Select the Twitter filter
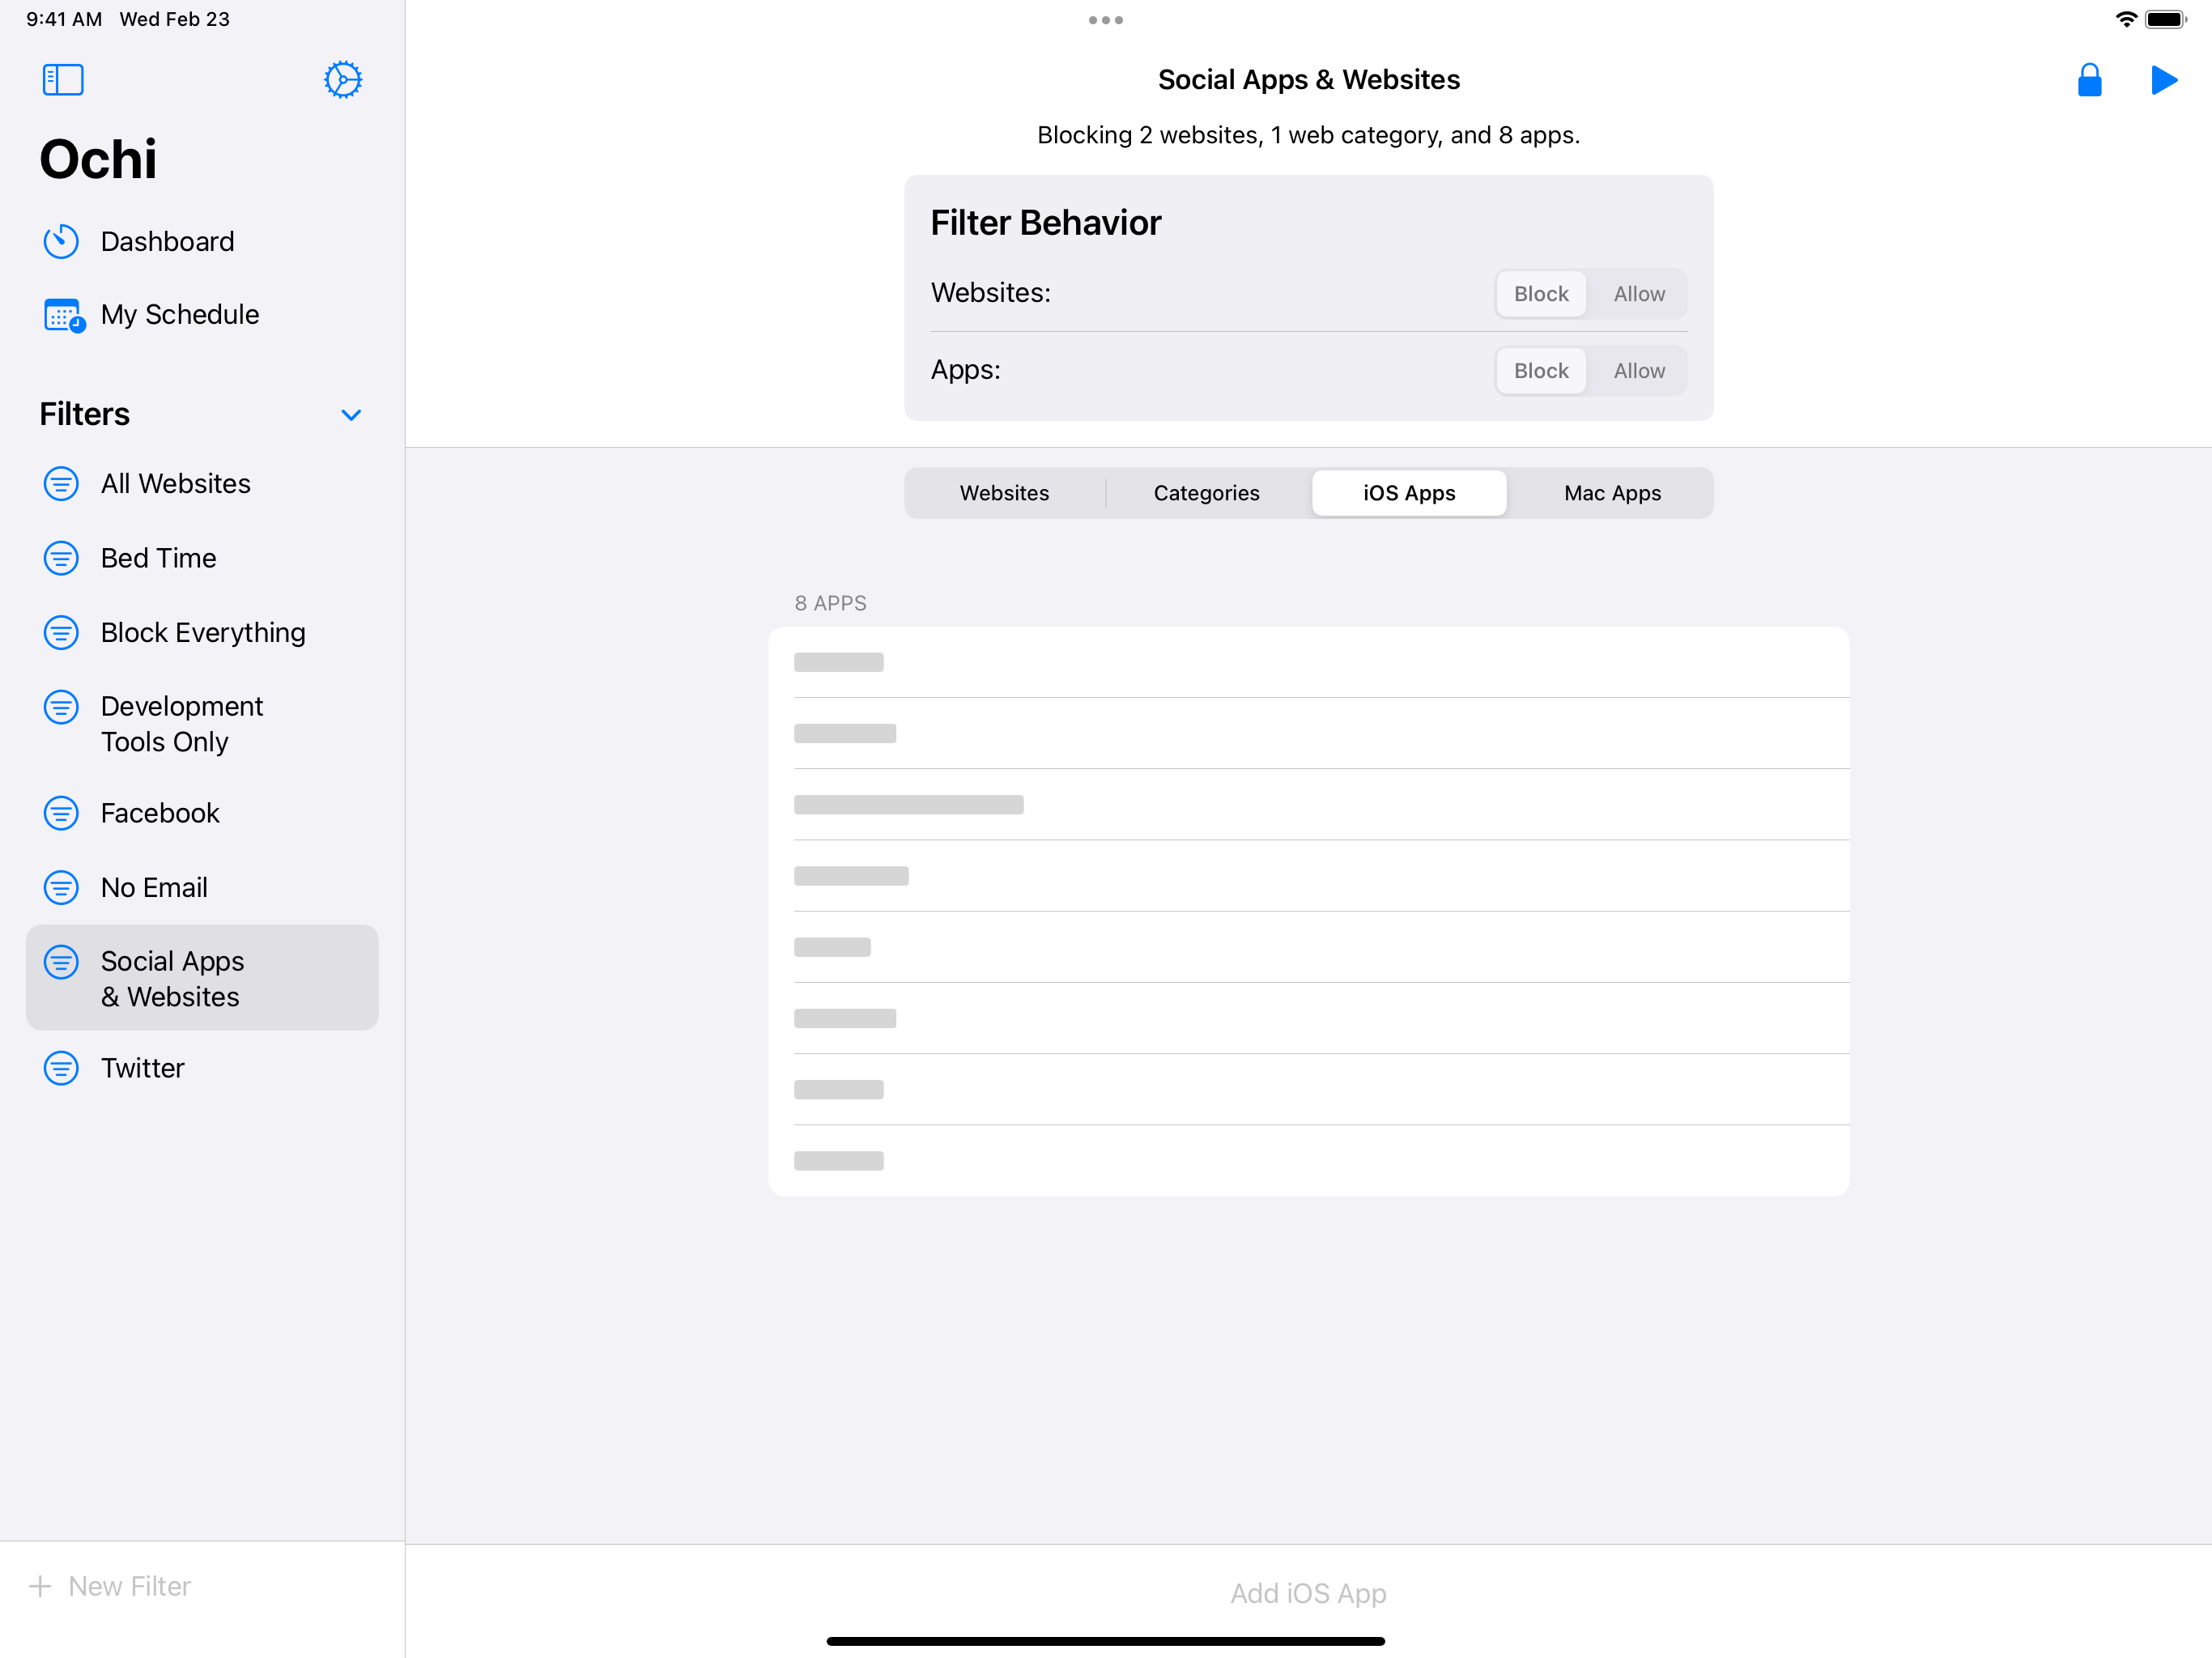The height and width of the screenshot is (1658, 2212). 142,1068
